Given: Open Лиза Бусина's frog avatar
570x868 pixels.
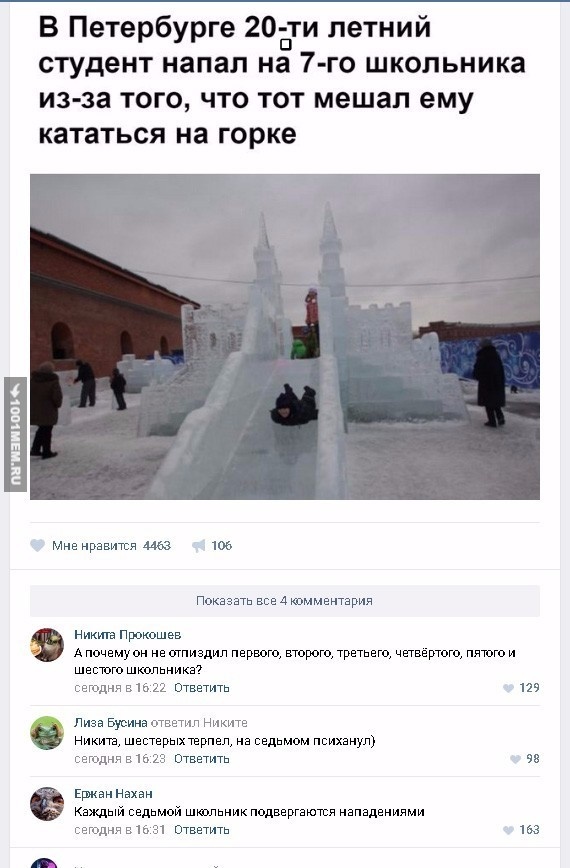Looking at the screenshot, I should (x=47, y=733).
